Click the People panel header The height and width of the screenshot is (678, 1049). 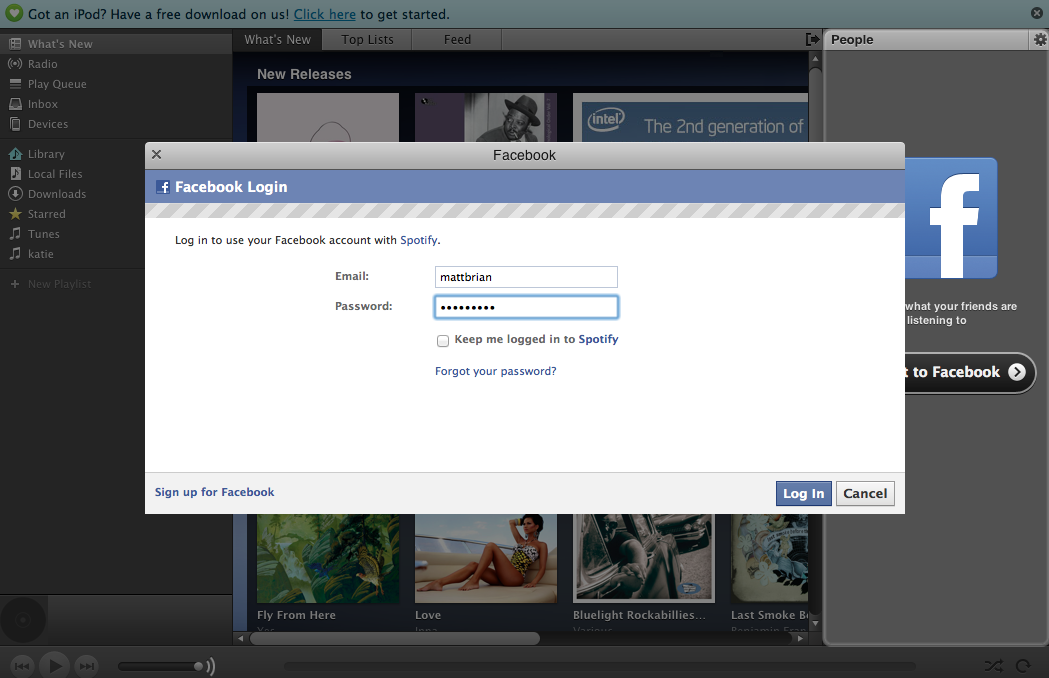926,39
